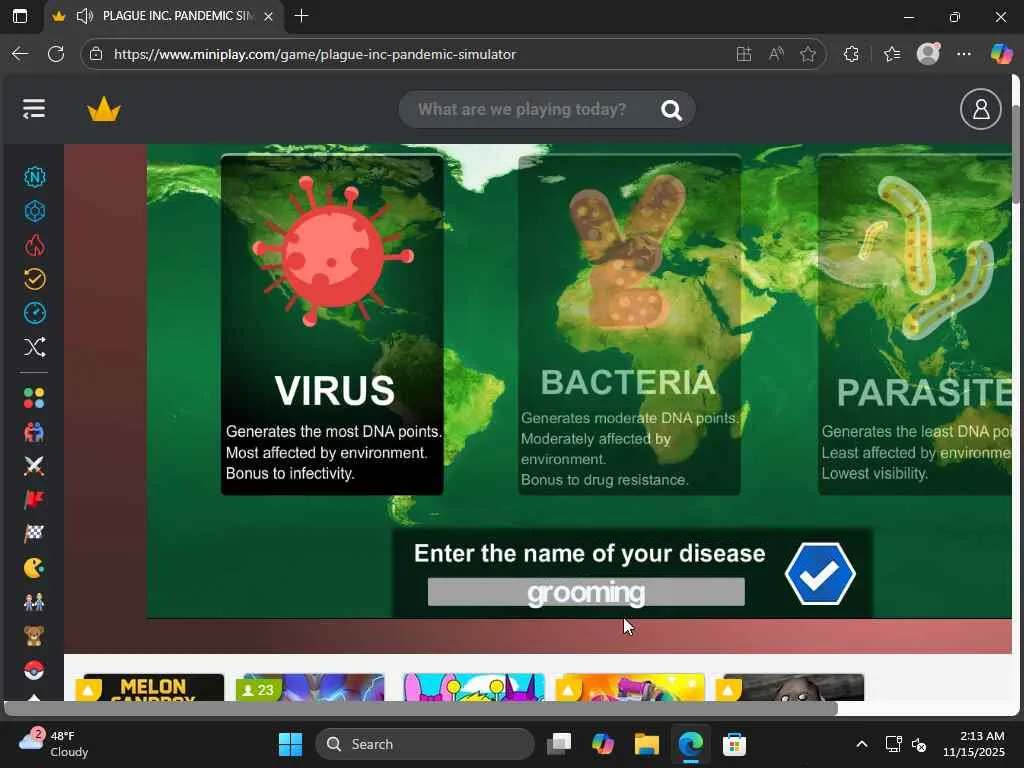Open the yellow checkmark clock sidebar icon
1024x768 pixels.
pos(35,279)
